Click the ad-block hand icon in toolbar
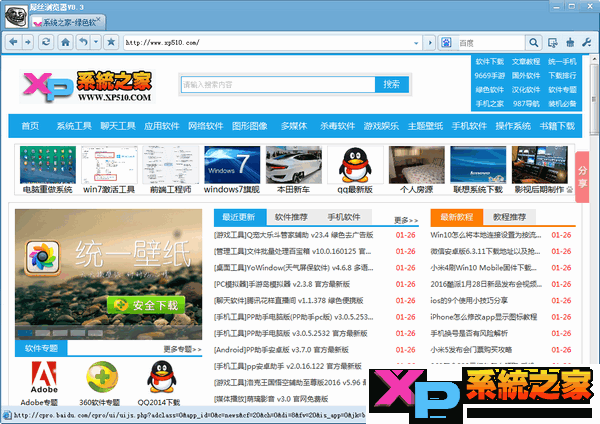Image resolution: width=600 pixels, height=424 pixels. click(x=570, y=42)
